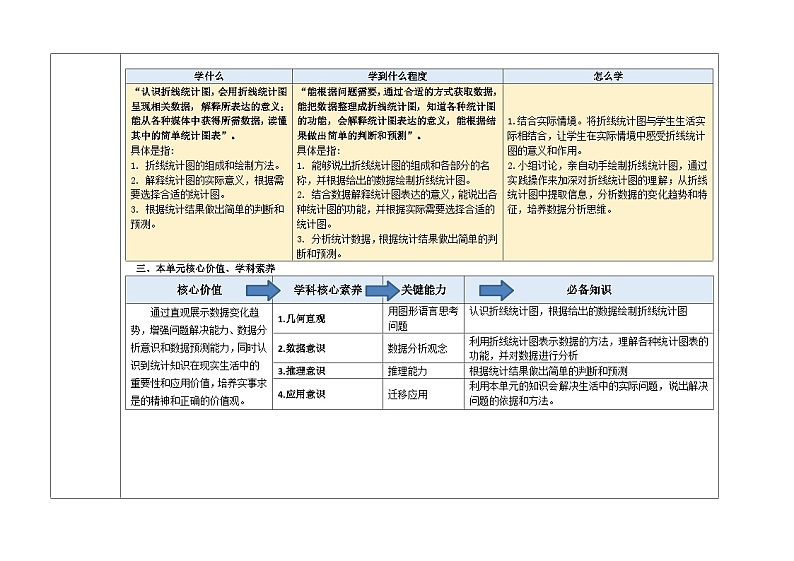
Task: Click the '用图形语言思考问题' cell
Action: tap(423, 318)
